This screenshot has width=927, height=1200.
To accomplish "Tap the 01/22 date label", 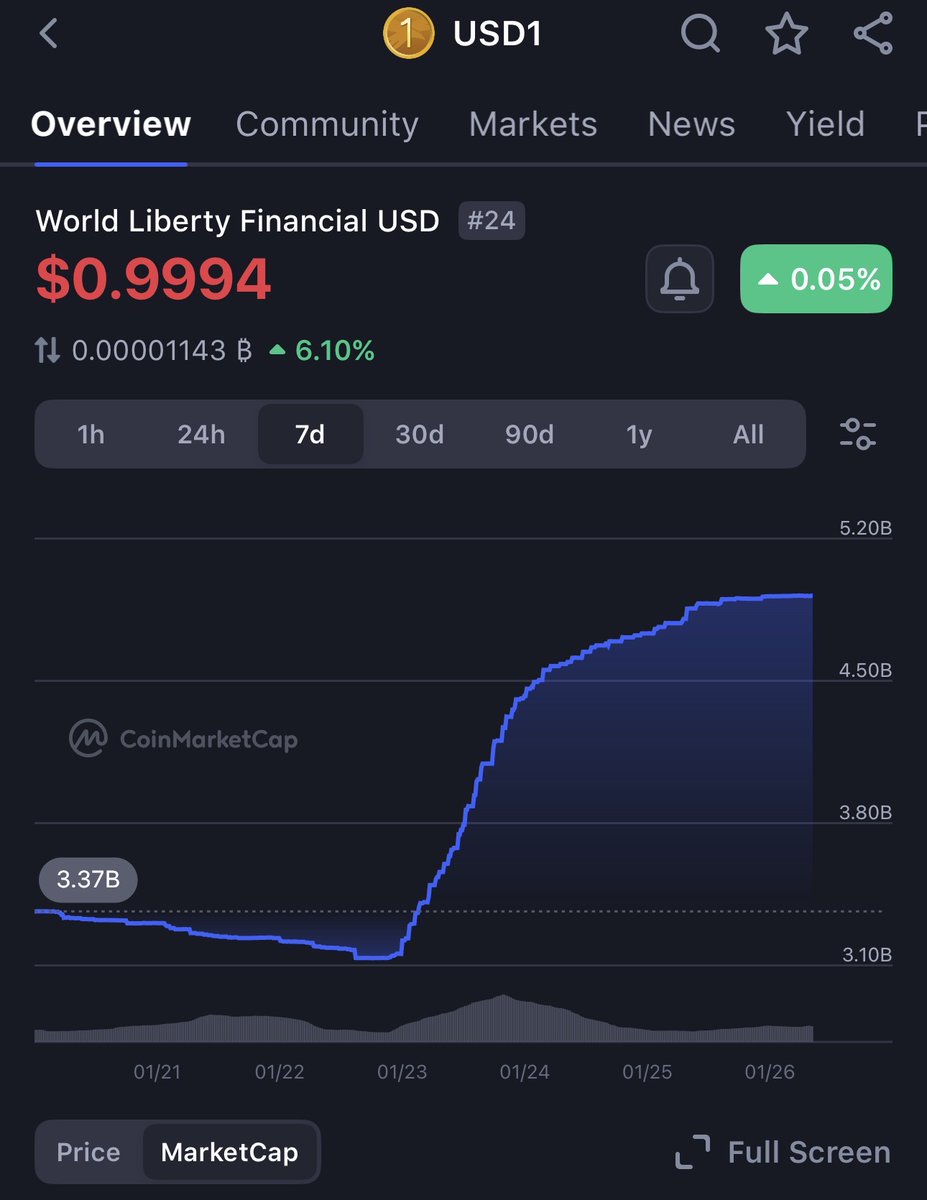I will pos(279,1072).
